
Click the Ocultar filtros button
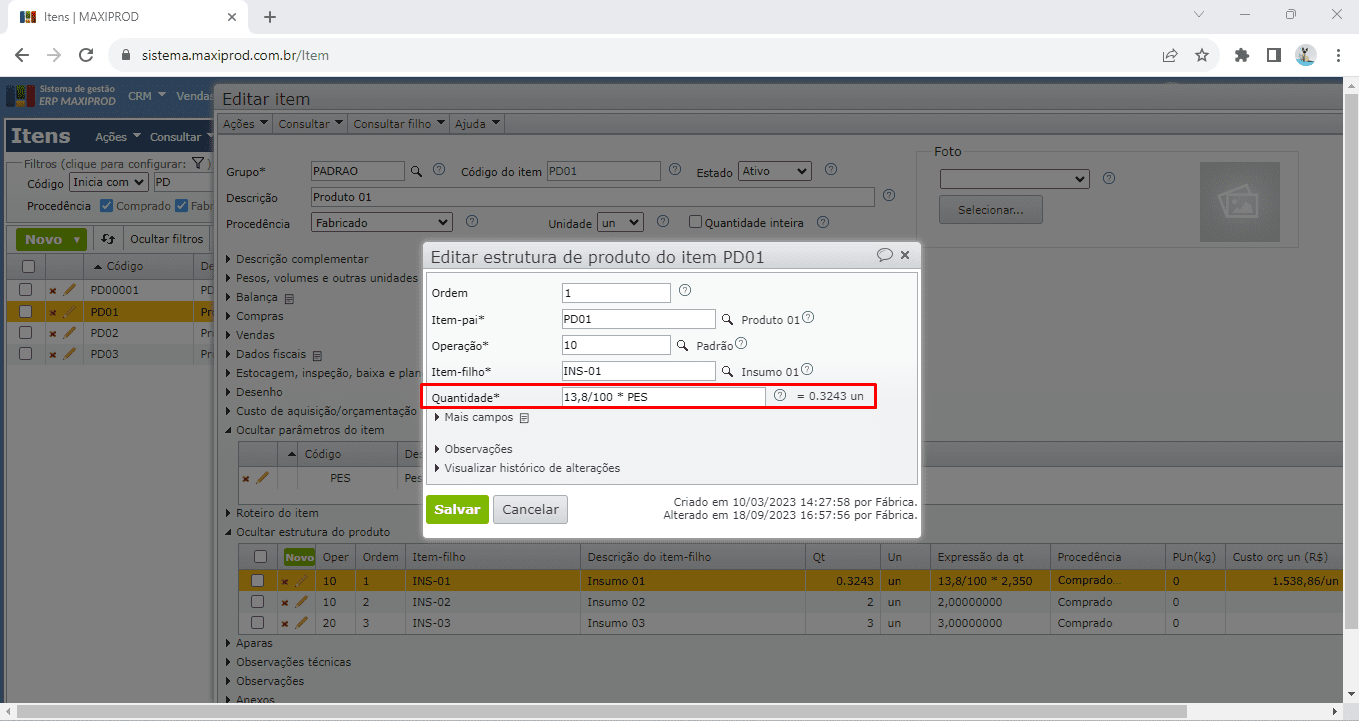pos(167,239)
